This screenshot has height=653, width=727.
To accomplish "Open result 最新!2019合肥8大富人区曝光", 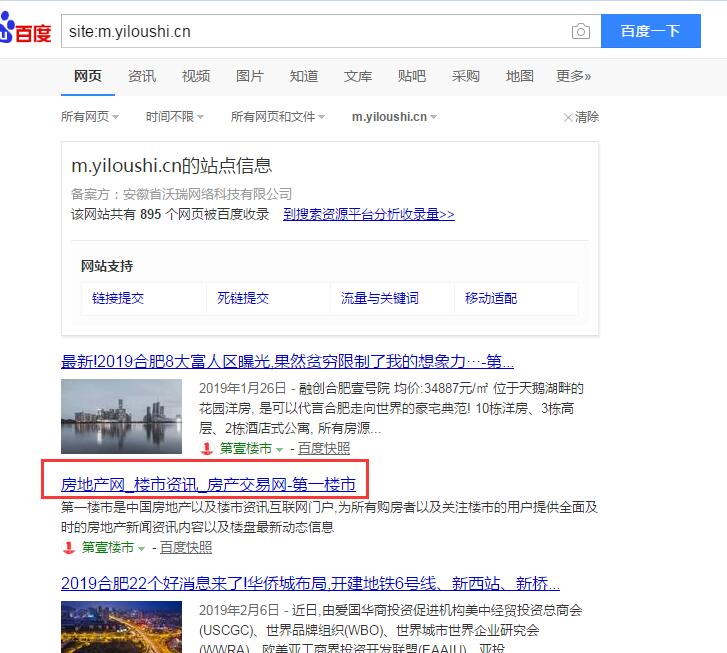I will coord(287,361).
